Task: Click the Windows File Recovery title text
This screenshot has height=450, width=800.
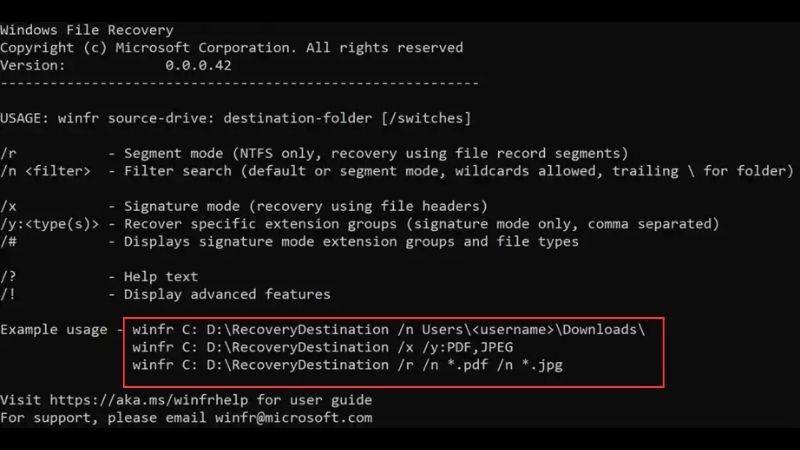Action: [87, 30]
